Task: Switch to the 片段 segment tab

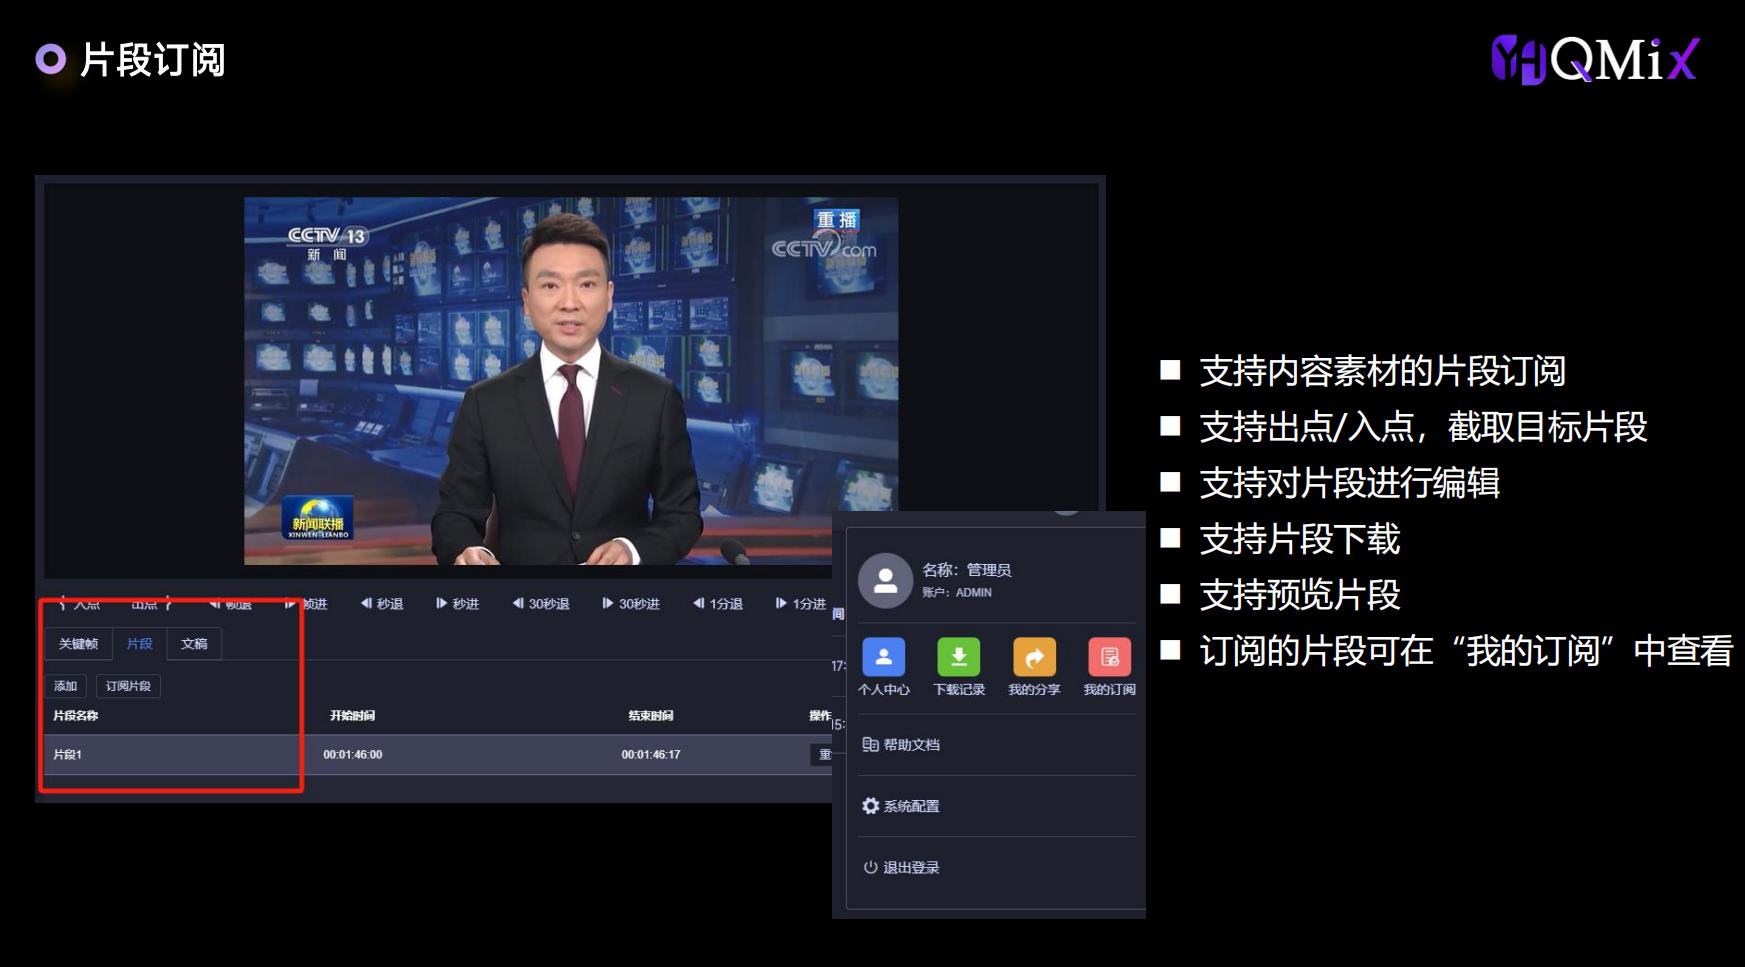Action: (140, 644)
